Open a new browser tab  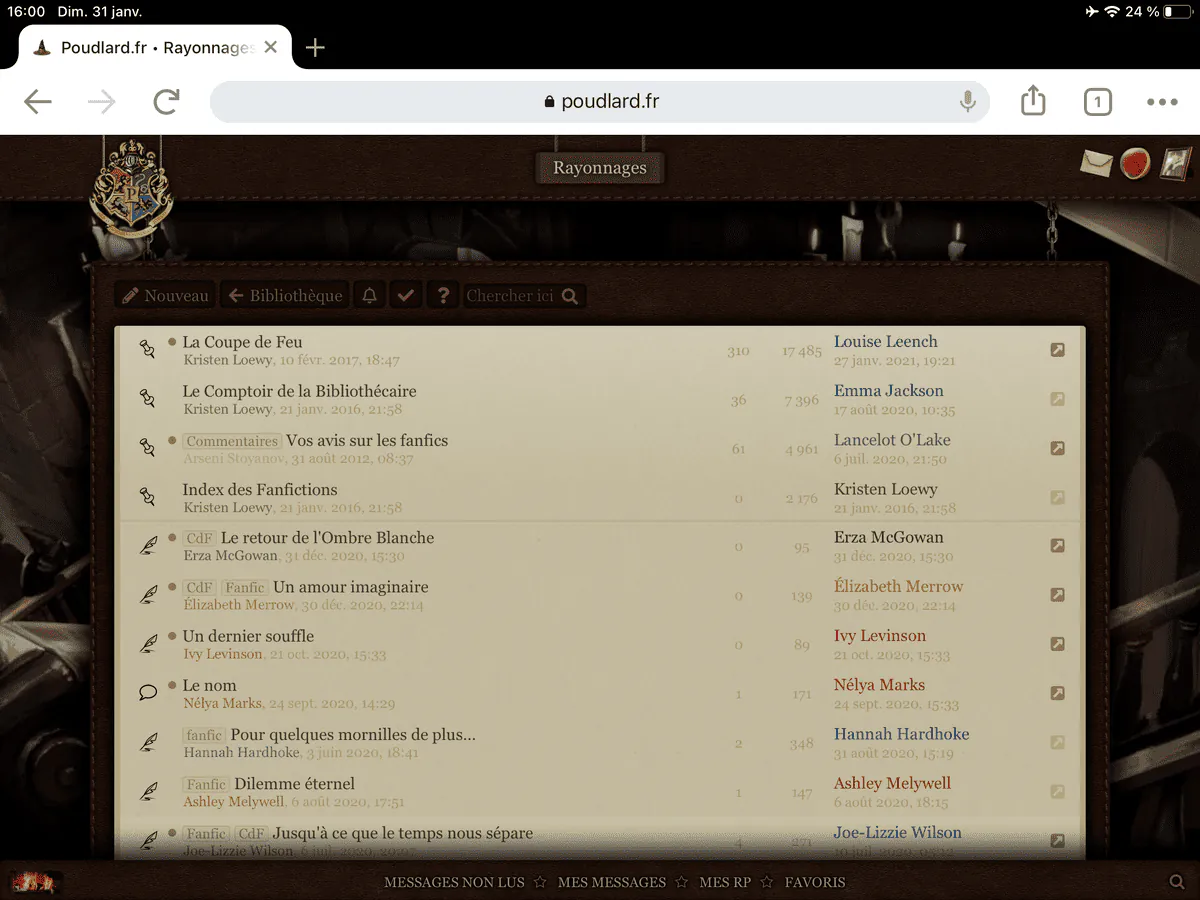pyautogui.click(x=315, y=47)
